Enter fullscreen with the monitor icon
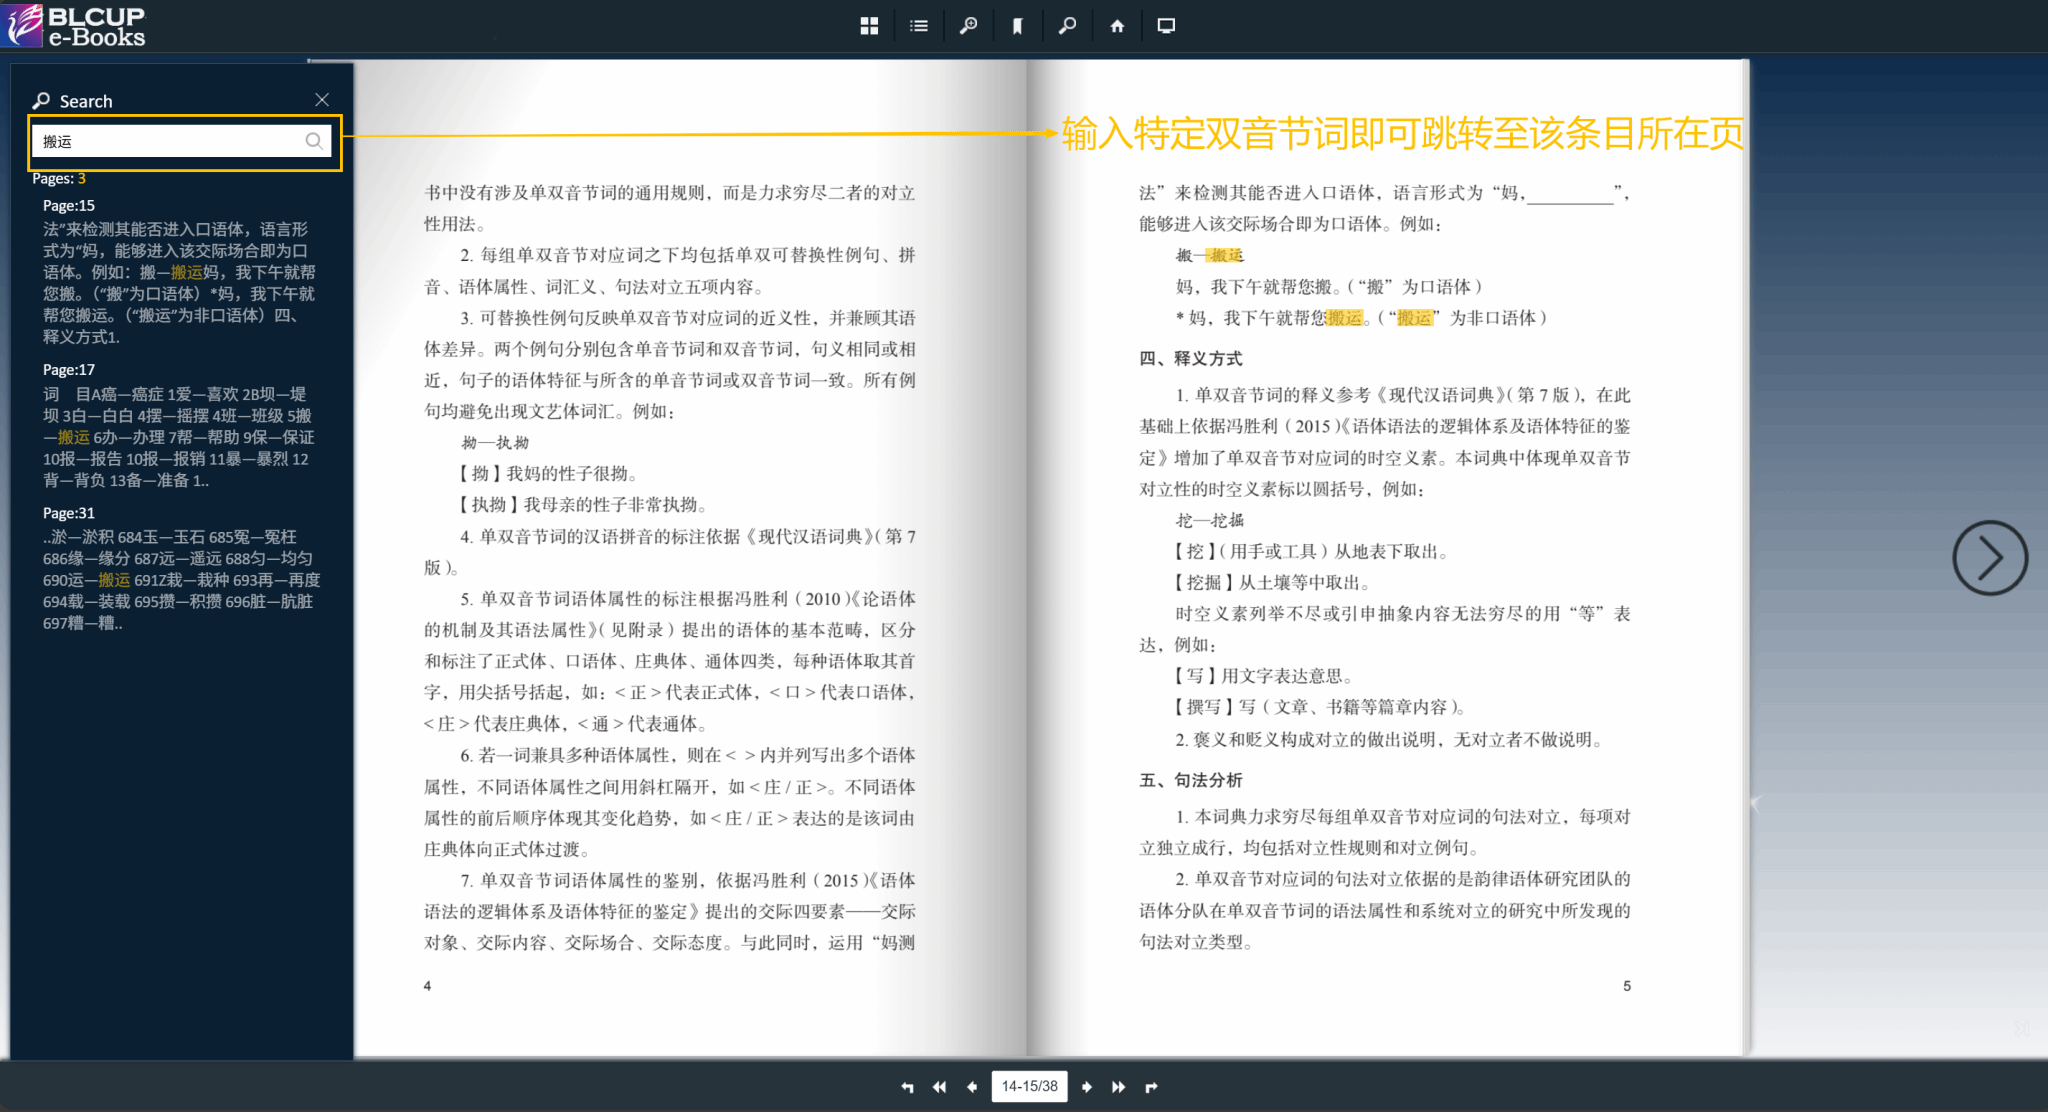The image size is (2048, 1112). coord(1166,26)
